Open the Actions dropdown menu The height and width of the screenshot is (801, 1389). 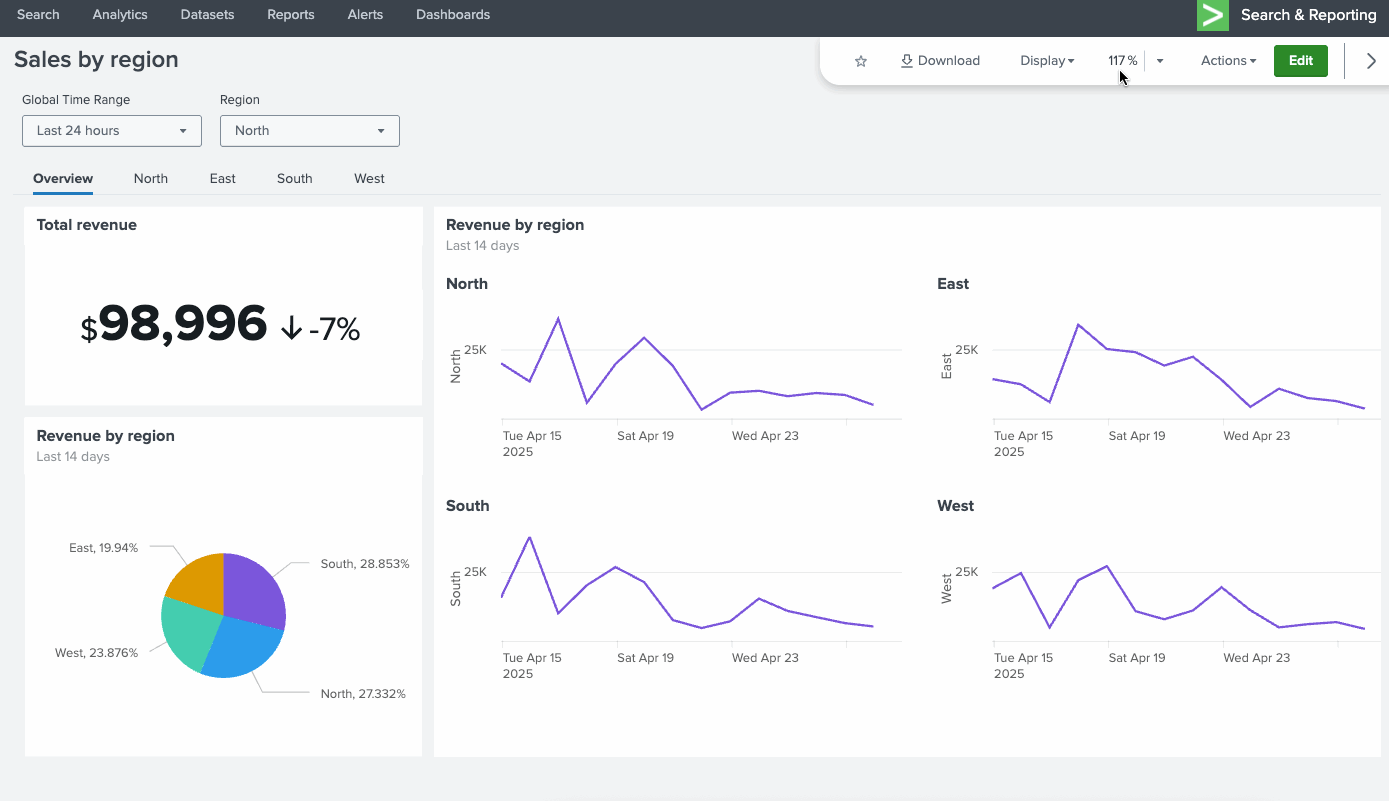click(x=1228, y=61)
